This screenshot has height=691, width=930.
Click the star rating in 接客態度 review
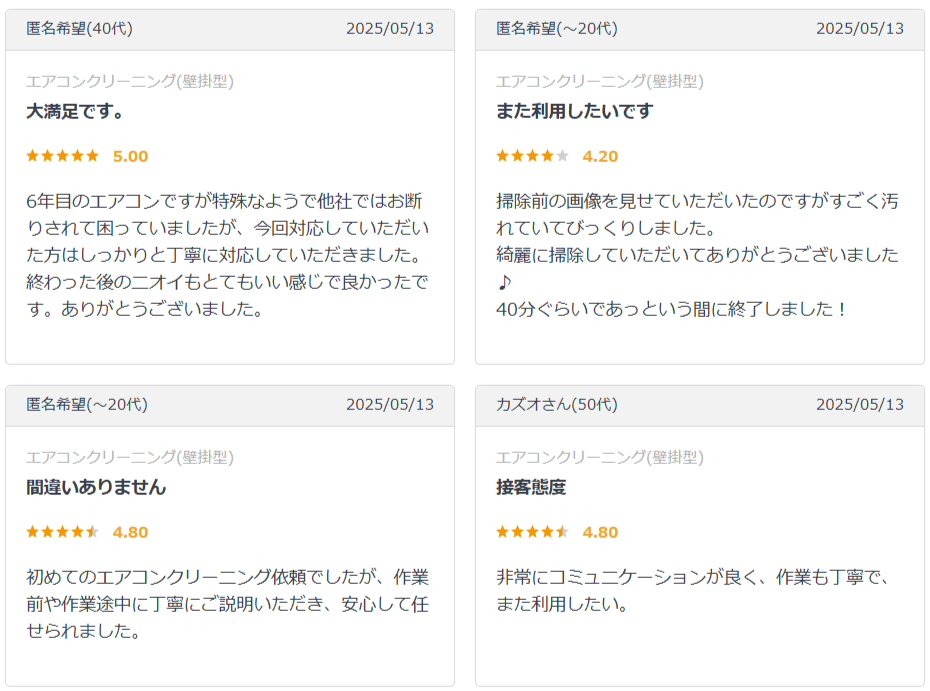point(532,532)
